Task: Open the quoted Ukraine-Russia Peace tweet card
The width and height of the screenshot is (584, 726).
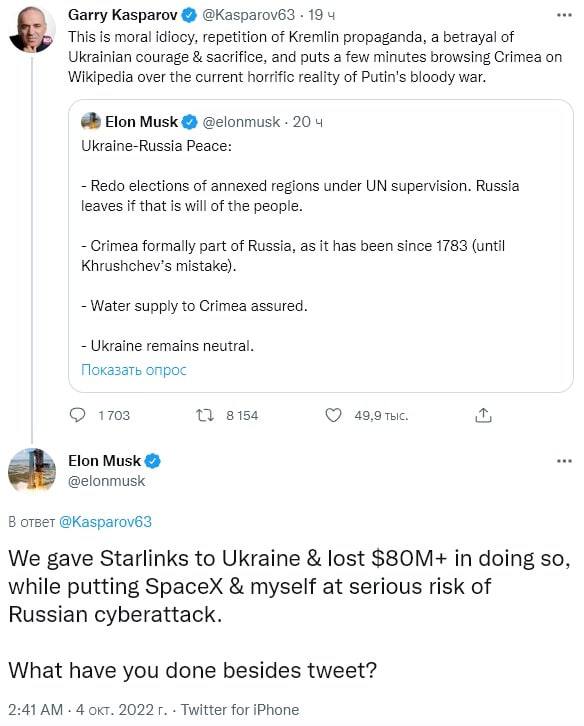Action: (x=321, y=246)
